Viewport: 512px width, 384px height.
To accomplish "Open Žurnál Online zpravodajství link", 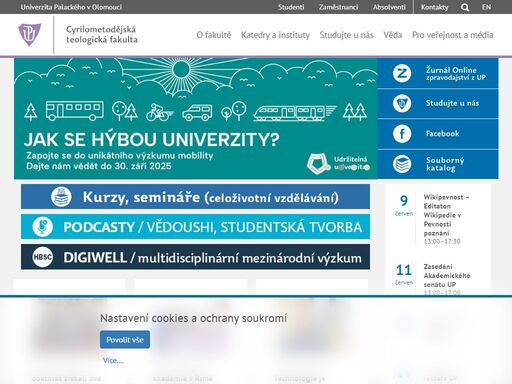I will tap(456, 73).
